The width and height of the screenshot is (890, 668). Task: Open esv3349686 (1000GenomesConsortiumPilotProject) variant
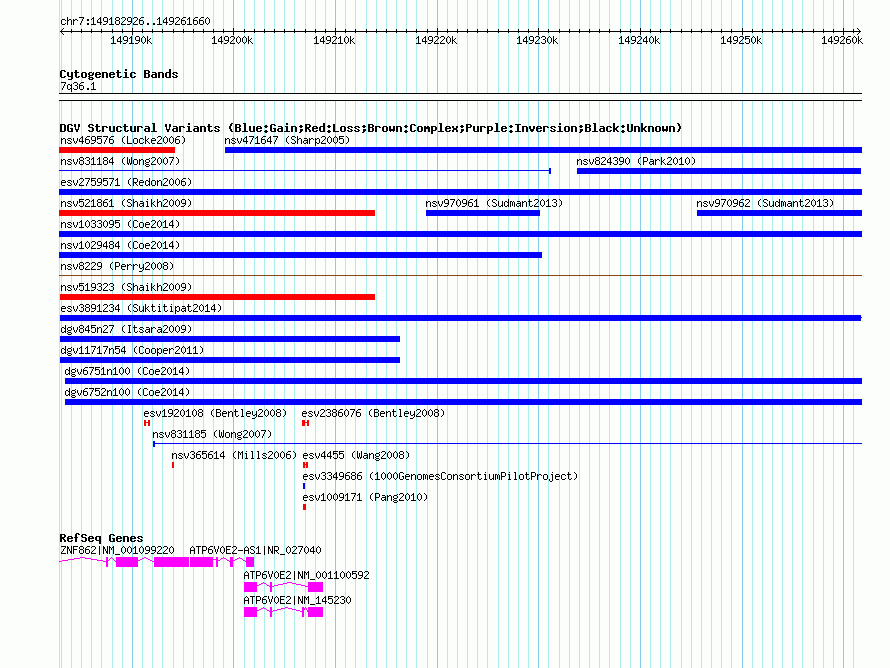click(x=440, y=476)
